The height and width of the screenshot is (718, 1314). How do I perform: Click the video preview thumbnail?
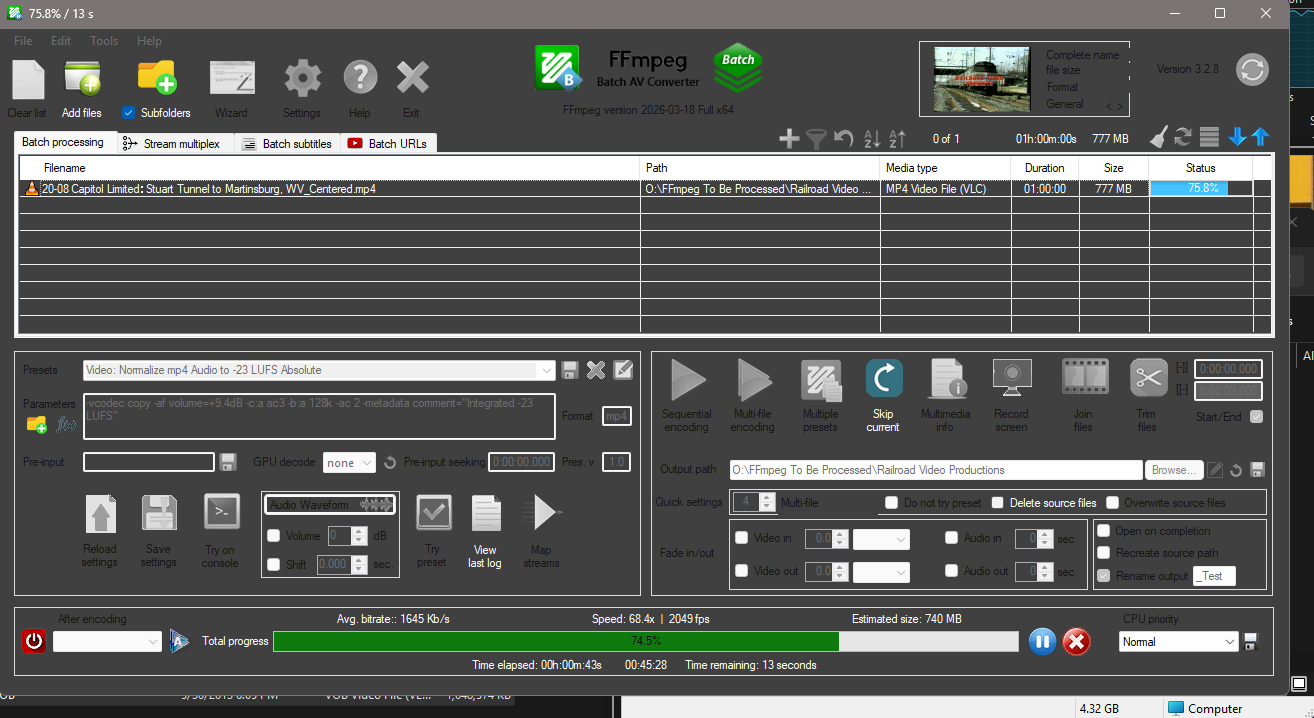click(980, 79)
